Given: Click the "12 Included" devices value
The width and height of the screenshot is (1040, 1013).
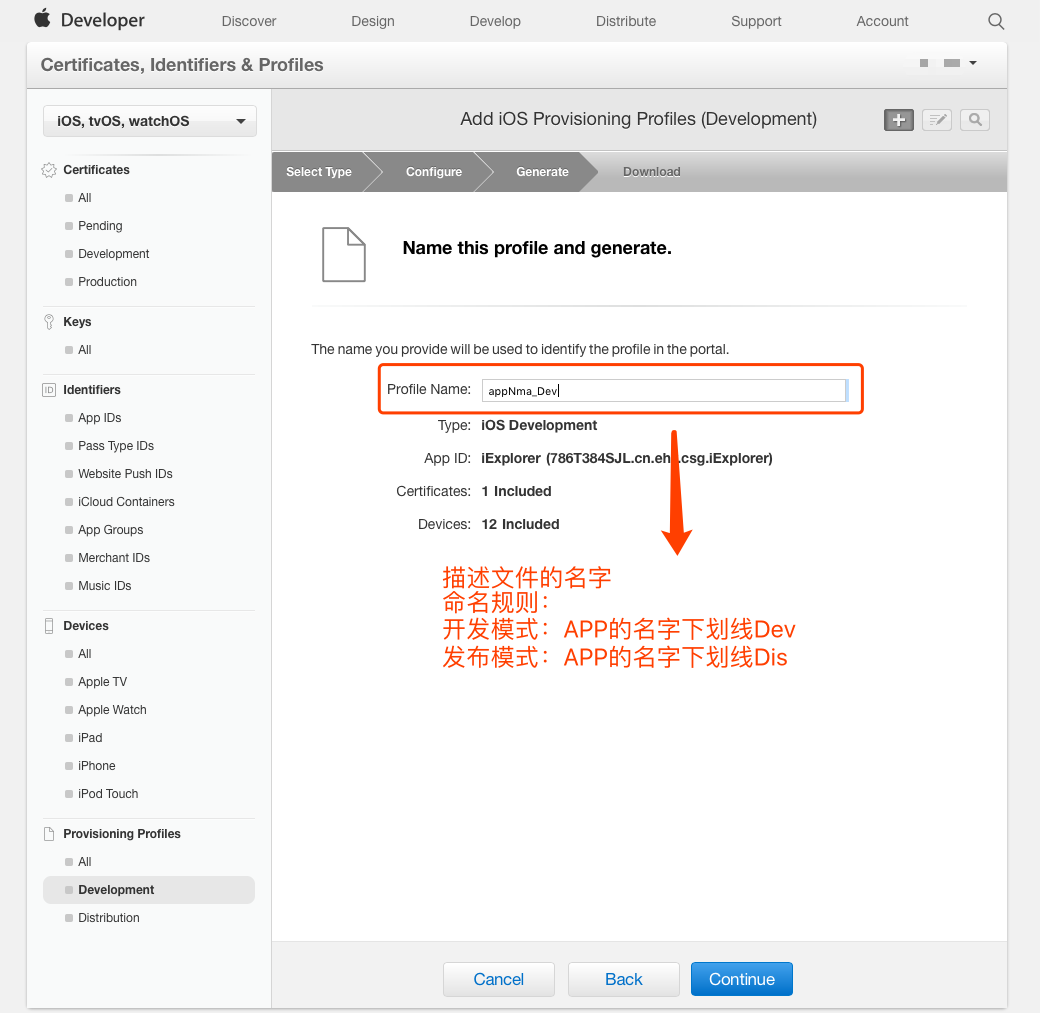Looking at the screenshot, I should coord(520,524).
